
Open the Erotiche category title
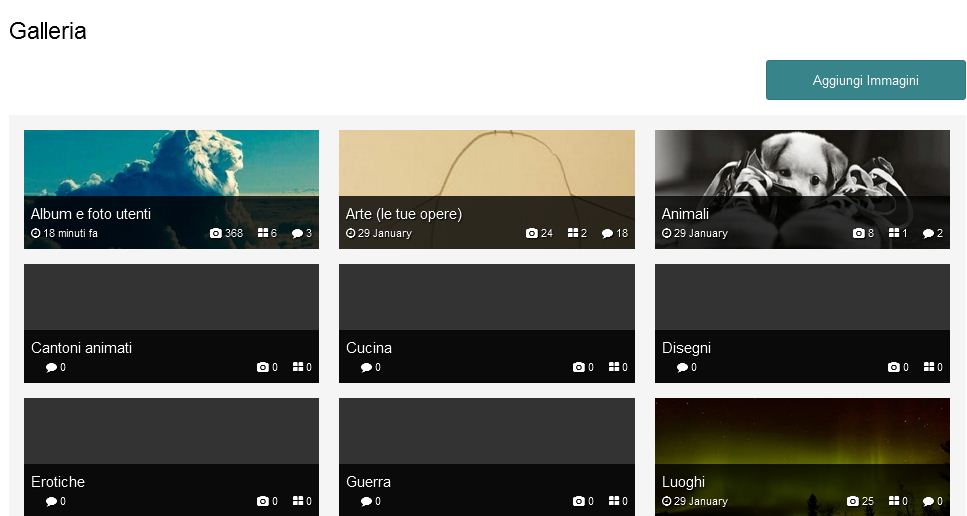[58, 482]
